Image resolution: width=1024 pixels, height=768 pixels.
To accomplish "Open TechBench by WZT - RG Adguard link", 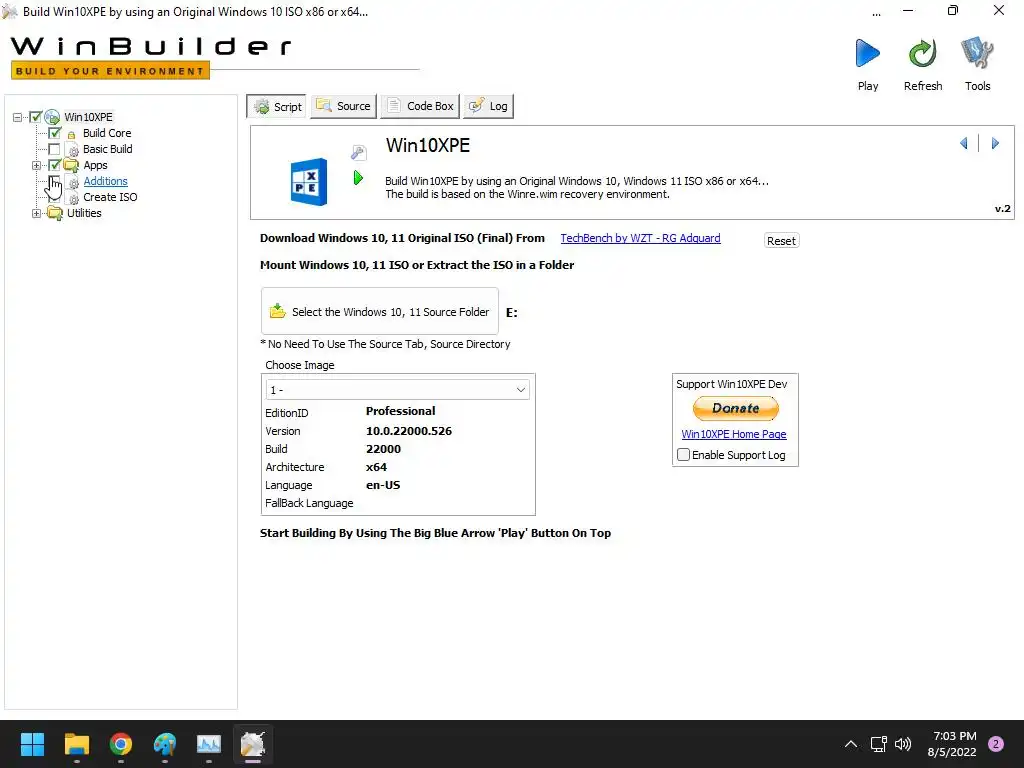I will coord(640,238).
